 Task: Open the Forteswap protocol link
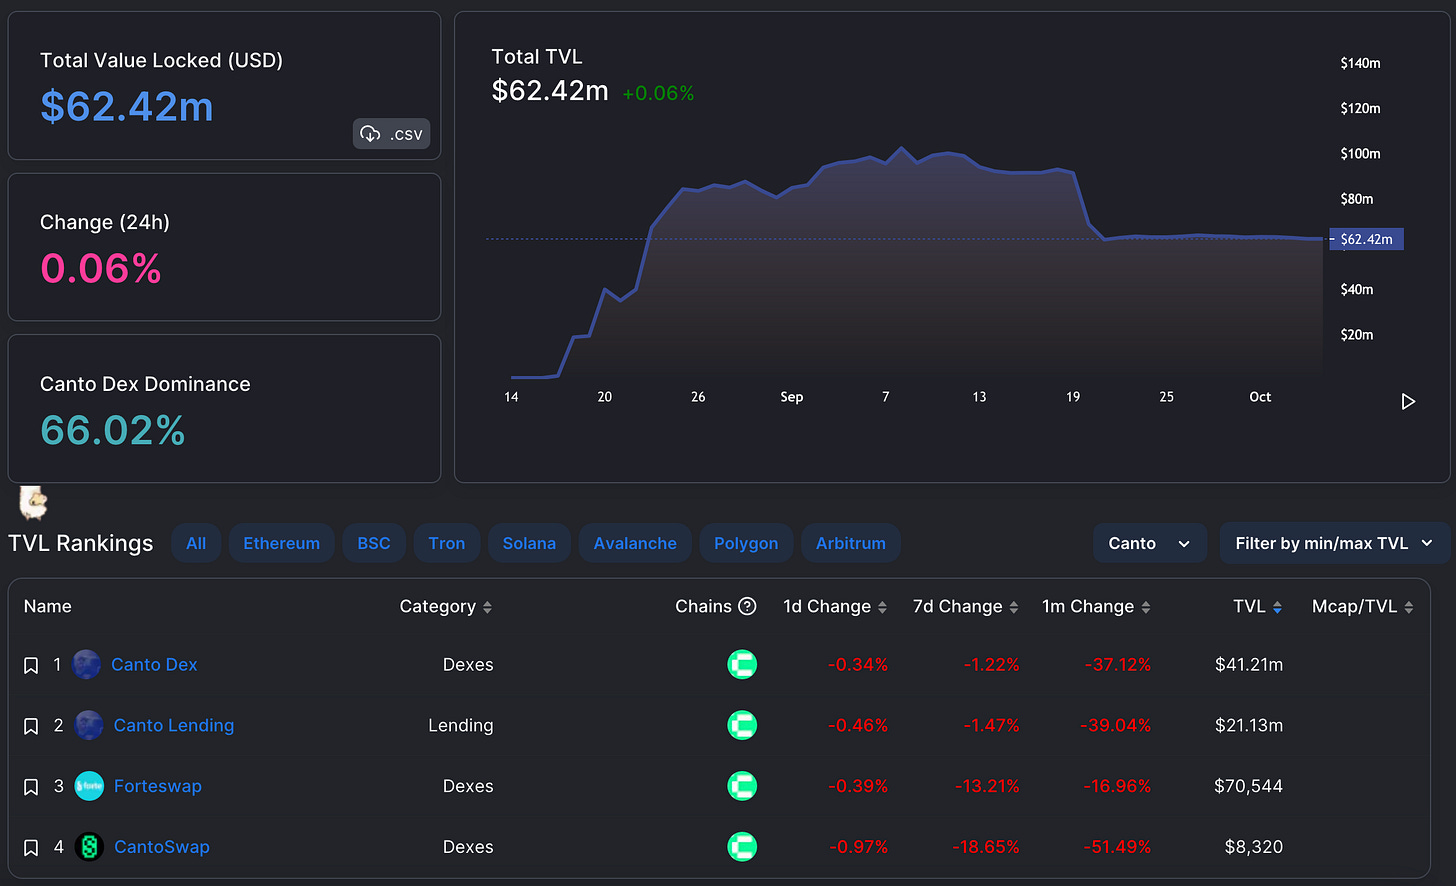click(x=158, y=786)
